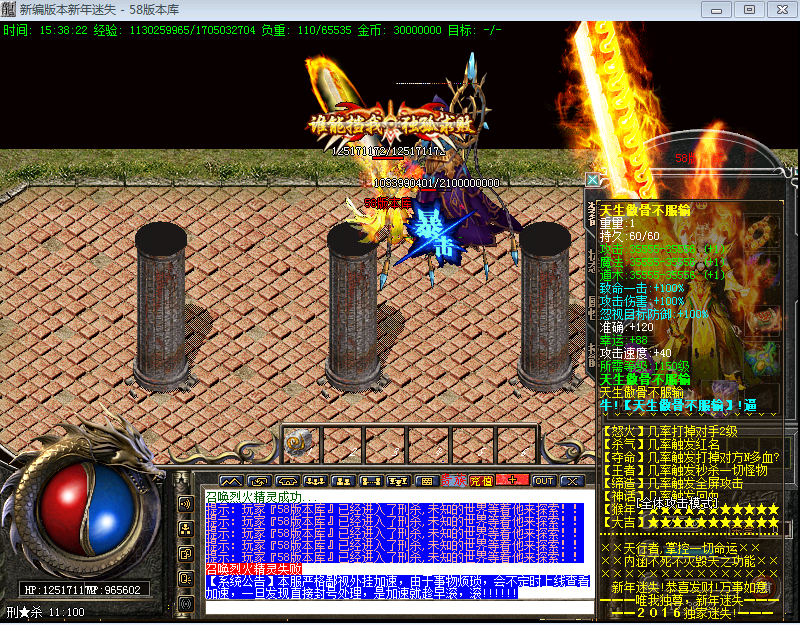Minimize the game window

click(716, 10)
